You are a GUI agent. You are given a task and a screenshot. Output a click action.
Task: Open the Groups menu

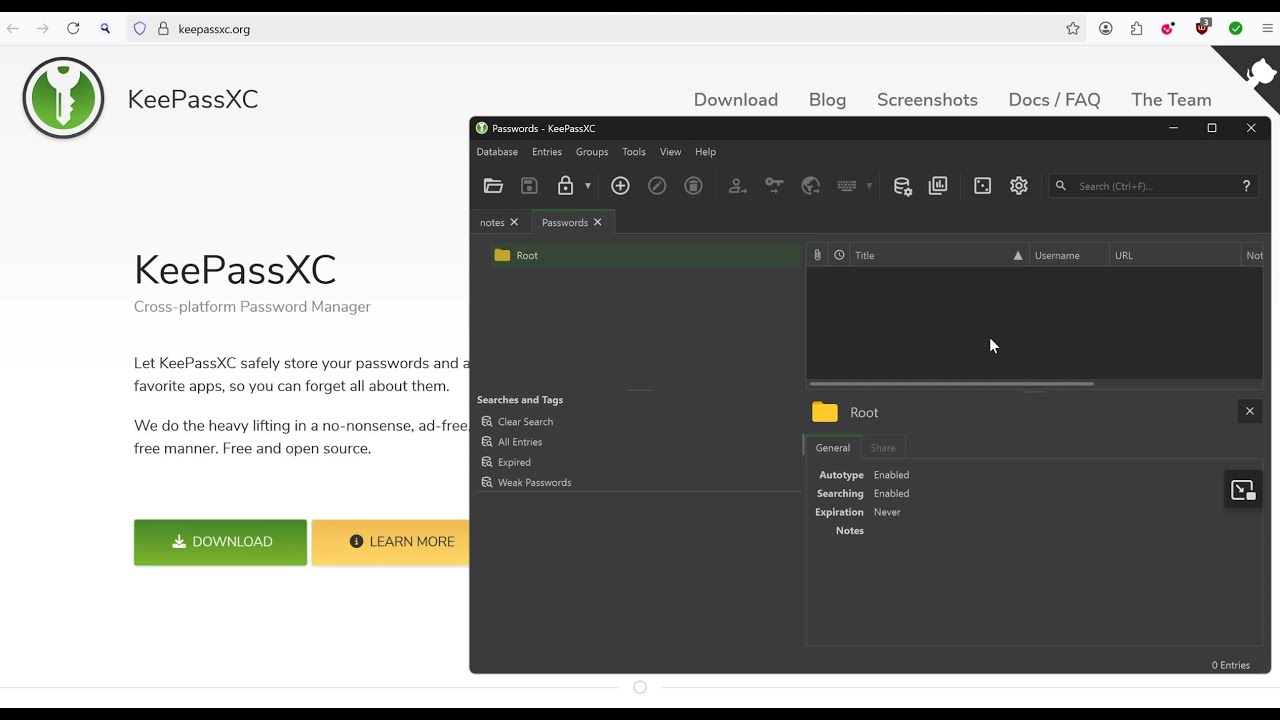pyautogui.click(x=592, y=152)
